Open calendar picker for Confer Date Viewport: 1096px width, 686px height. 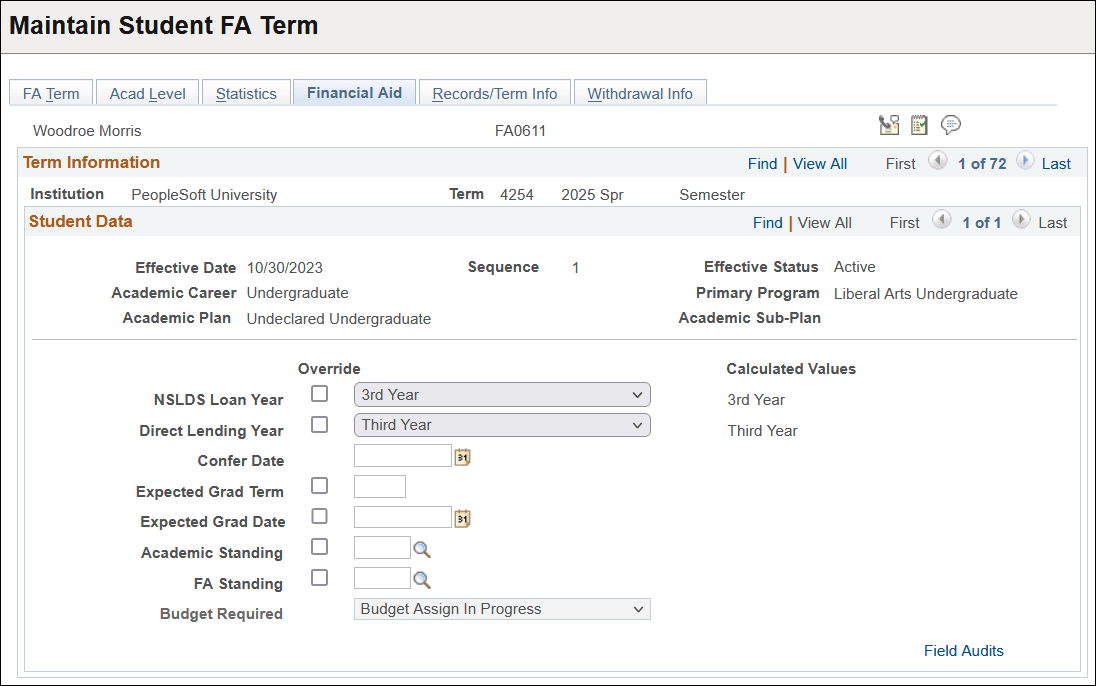(462, 457)
